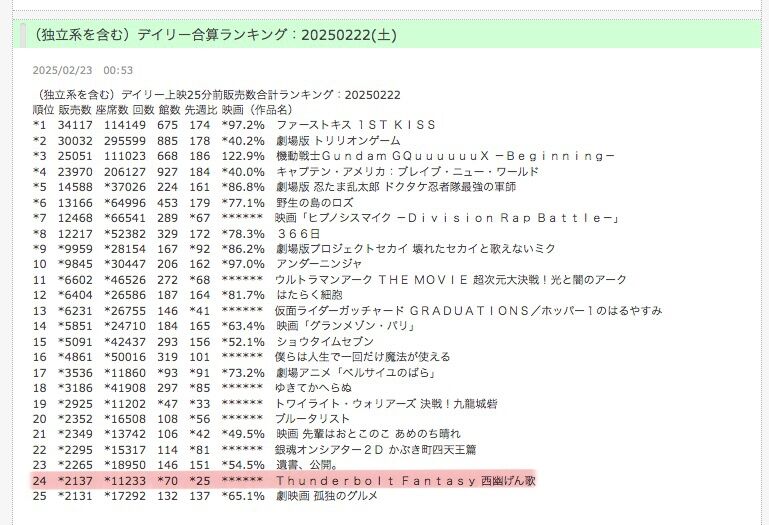Click percentage *49.5% value
Viewport: 769px width, 525px height.
click(243, 434)
